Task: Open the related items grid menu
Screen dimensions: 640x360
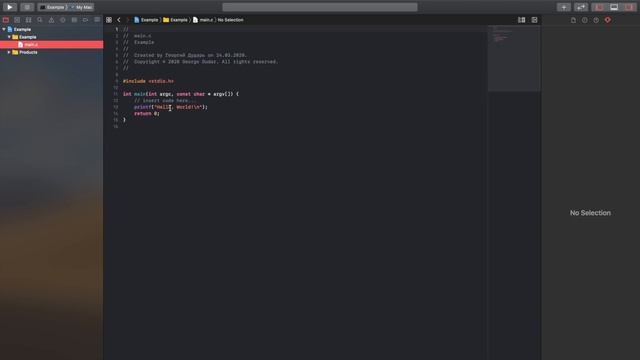Action: pos(109,20)
